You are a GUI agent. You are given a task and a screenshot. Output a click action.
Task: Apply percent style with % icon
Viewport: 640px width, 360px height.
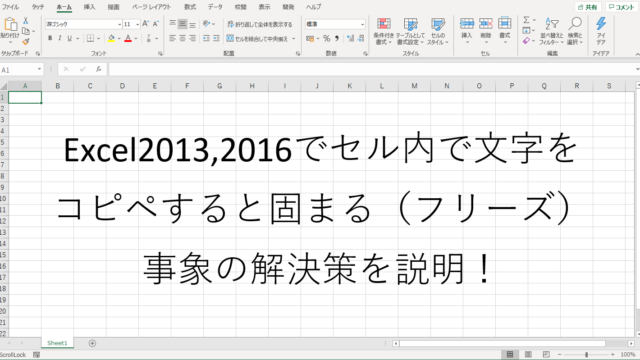pyautogui.click(x=327, y=38)
